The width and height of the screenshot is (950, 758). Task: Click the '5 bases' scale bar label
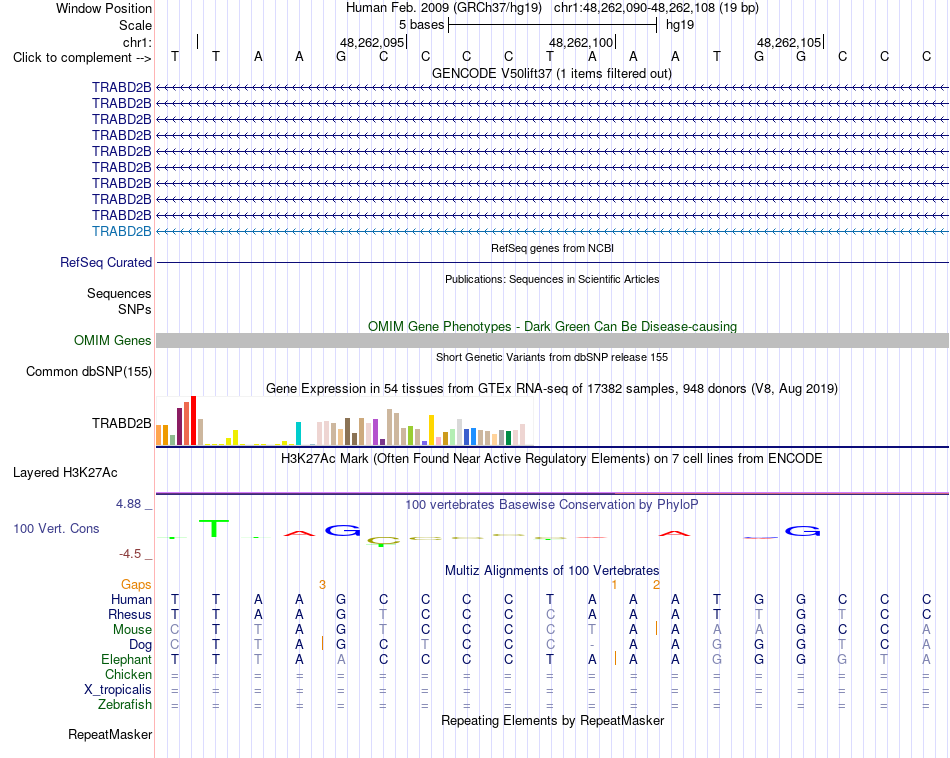pyautogui.click(x=421, y=25)
